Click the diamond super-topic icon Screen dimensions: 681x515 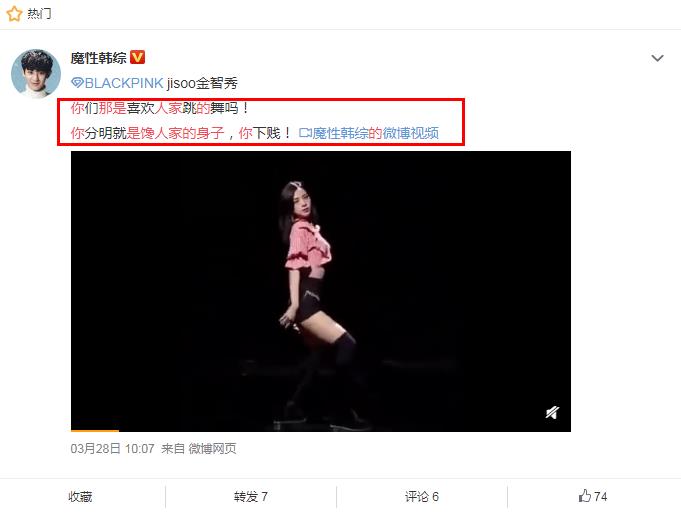77,83
